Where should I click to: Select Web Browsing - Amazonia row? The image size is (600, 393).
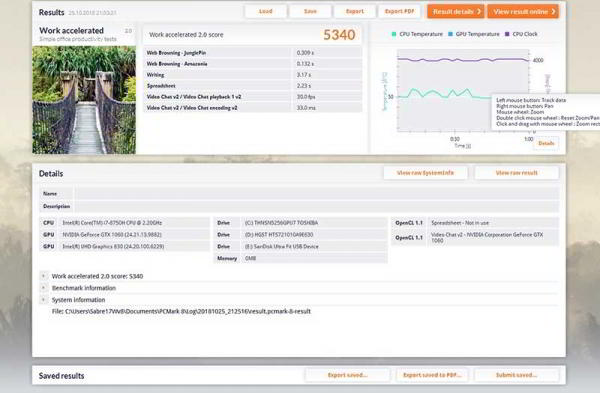pos(253,64)
